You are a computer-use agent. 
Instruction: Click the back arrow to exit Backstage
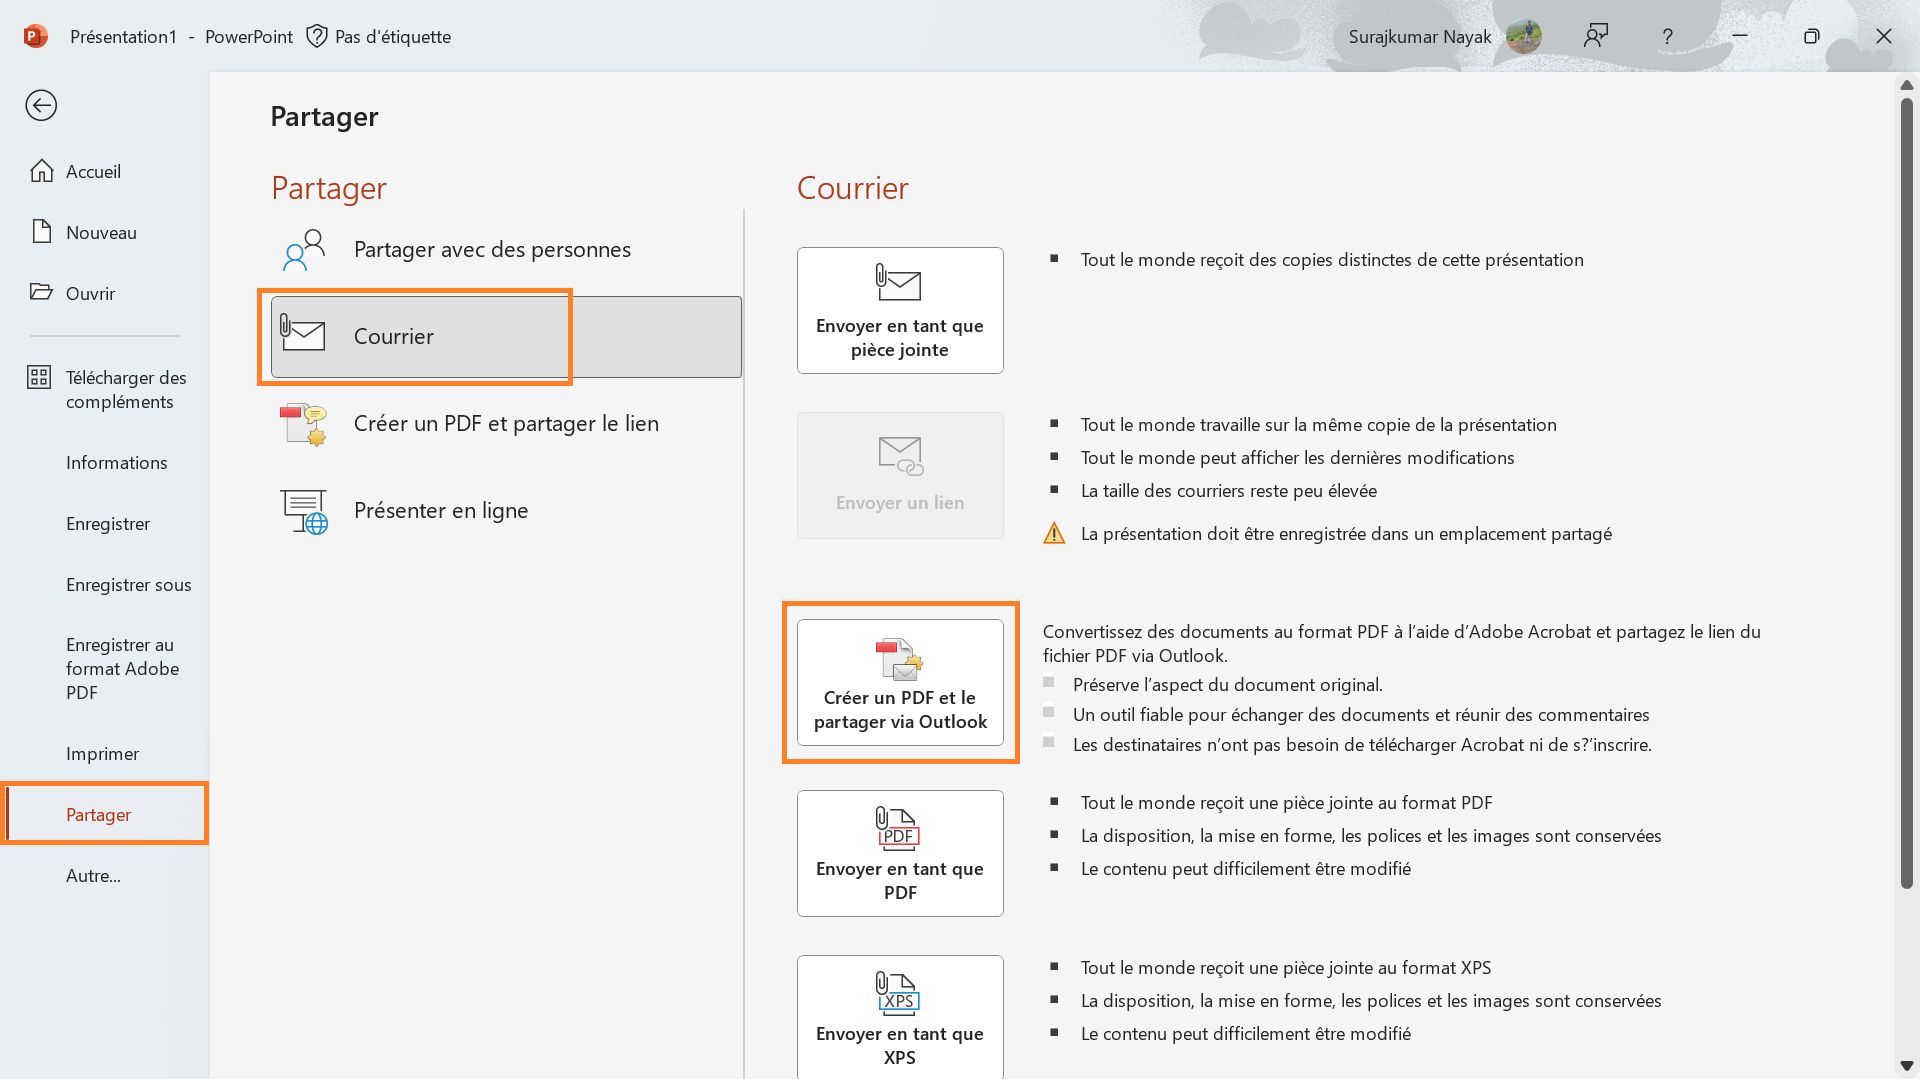click(41, 105)
